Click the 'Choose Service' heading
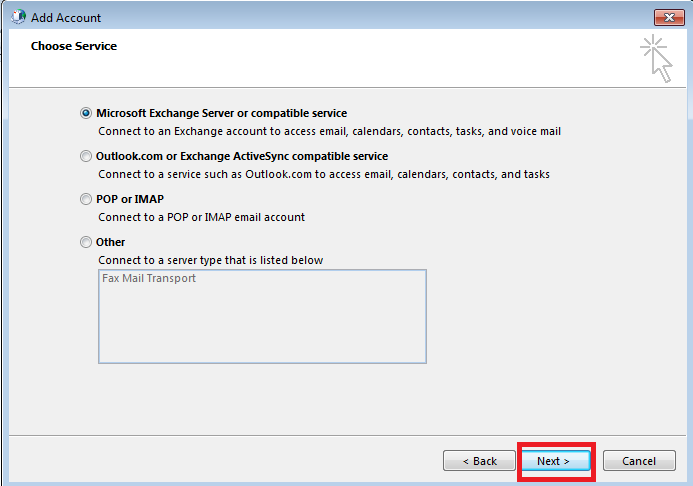 [74, 46]
